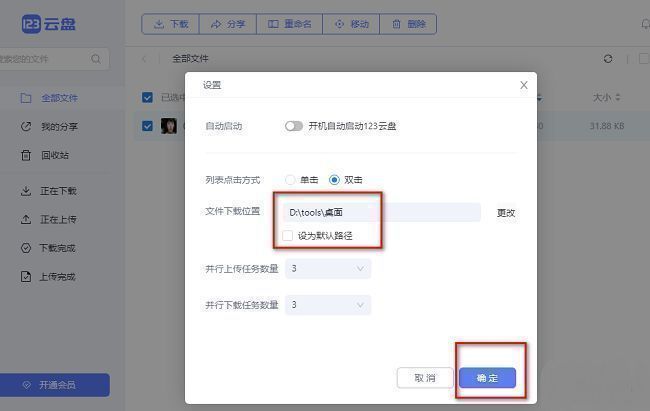The height and width of the screenshot is (411, 650).
Task: Open 正在下载 in the sidebar
Action: coord(58,191)
